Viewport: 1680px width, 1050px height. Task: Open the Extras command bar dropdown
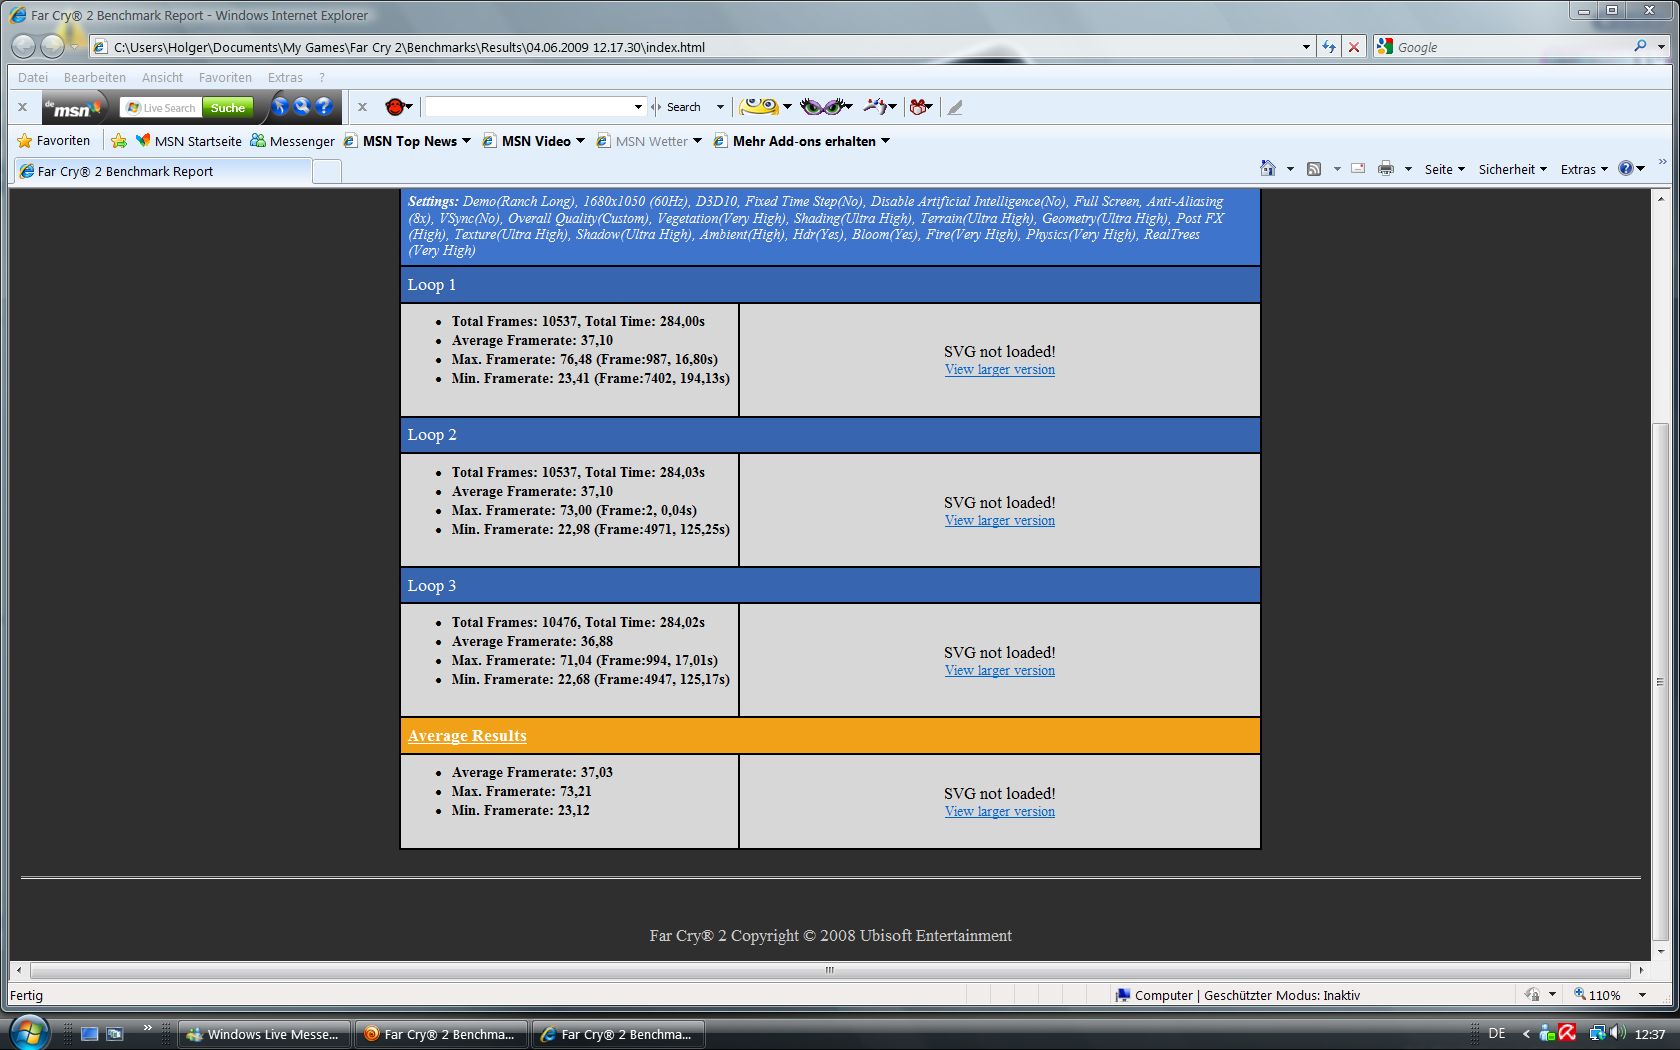tap(1584, 169)
